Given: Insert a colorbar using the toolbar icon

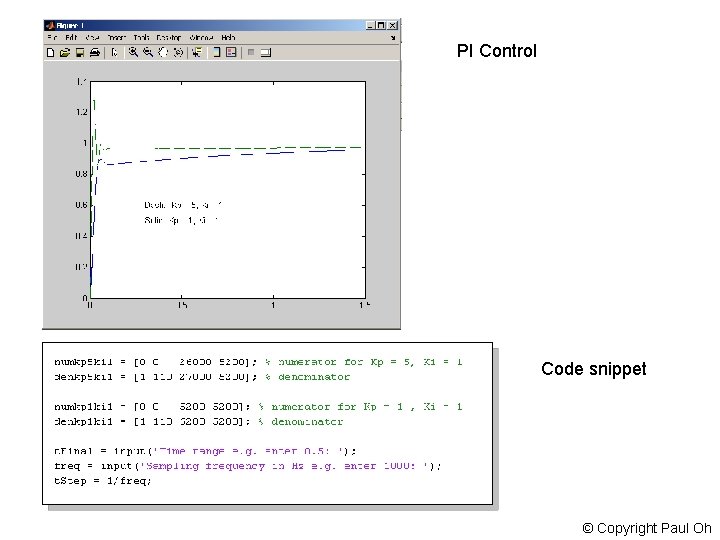Looking at the screenshot, I should click(x=216, y=52).
